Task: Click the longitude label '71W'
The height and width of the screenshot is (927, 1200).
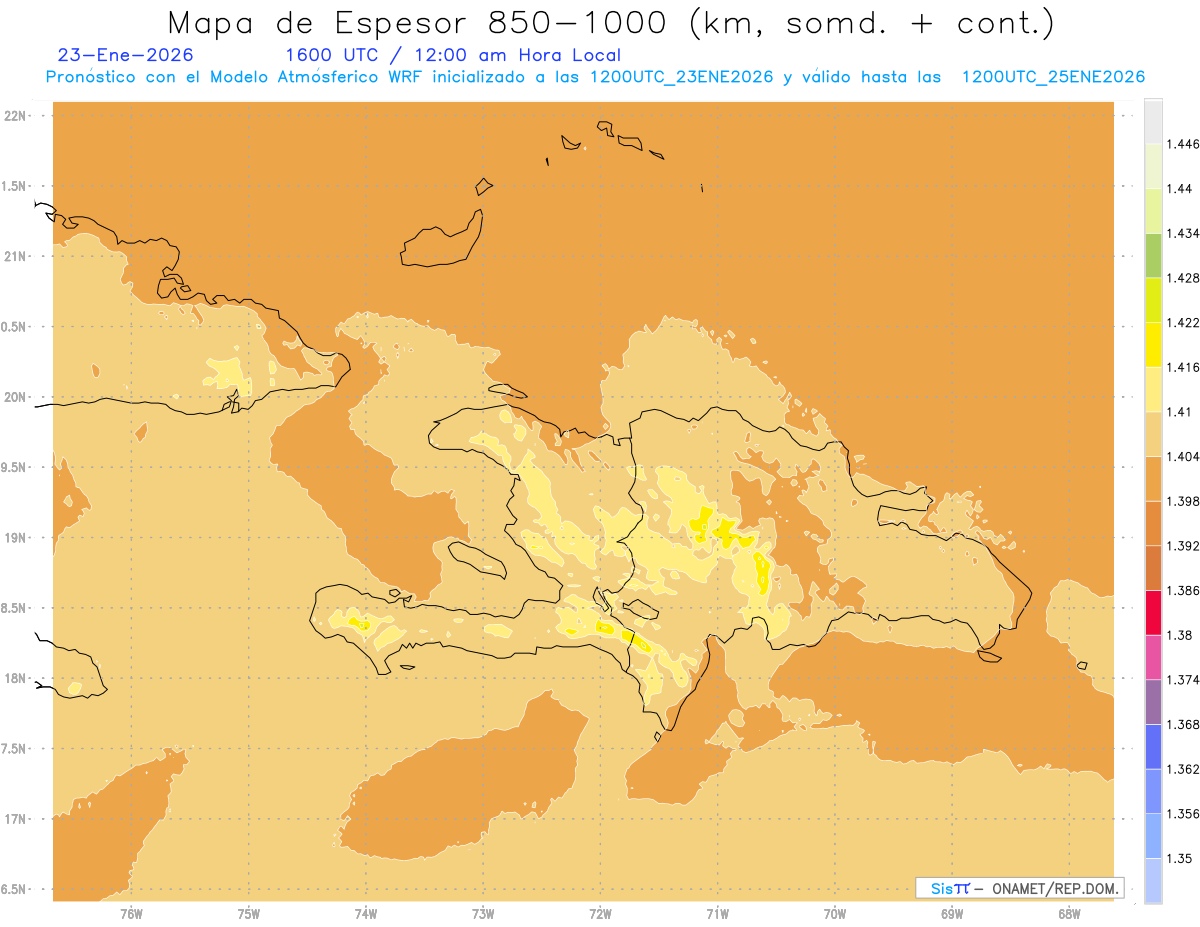Action: (717, 913)
